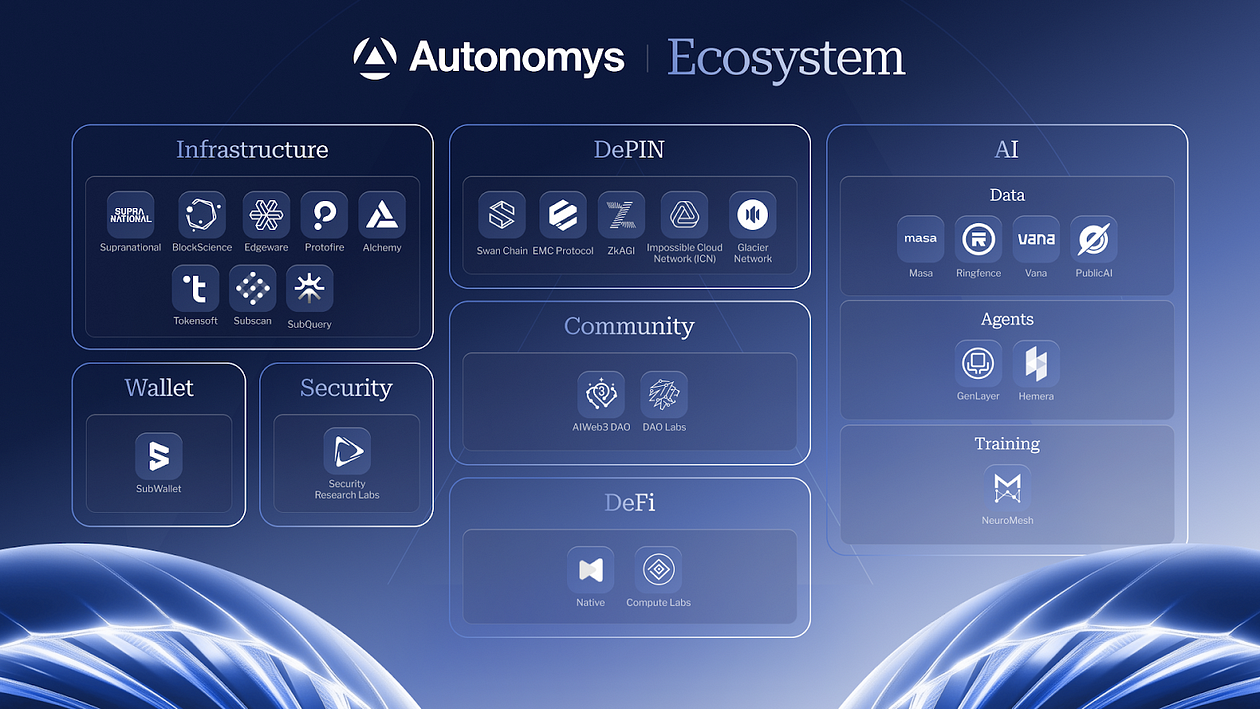Click the Ecosystem title text
Image resolution: width=1260 pixels, height=709 pixels.
(x=786, y=59)
